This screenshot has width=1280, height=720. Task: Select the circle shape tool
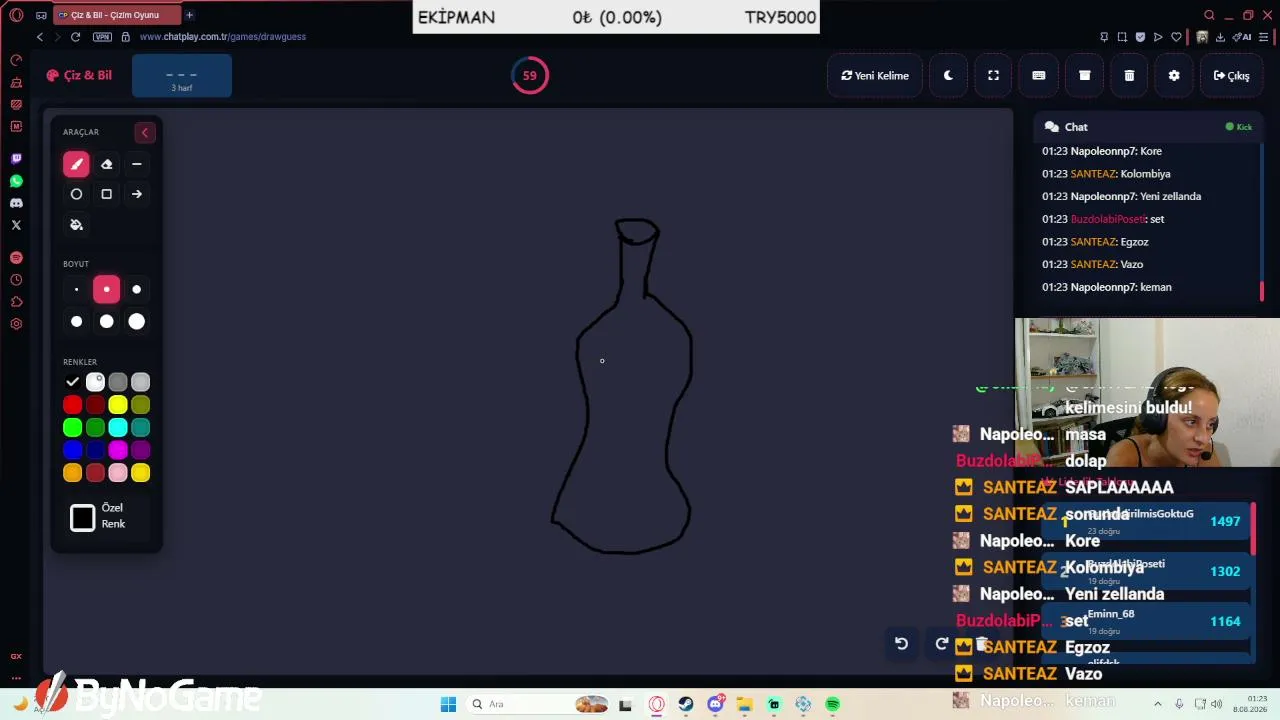76,194
